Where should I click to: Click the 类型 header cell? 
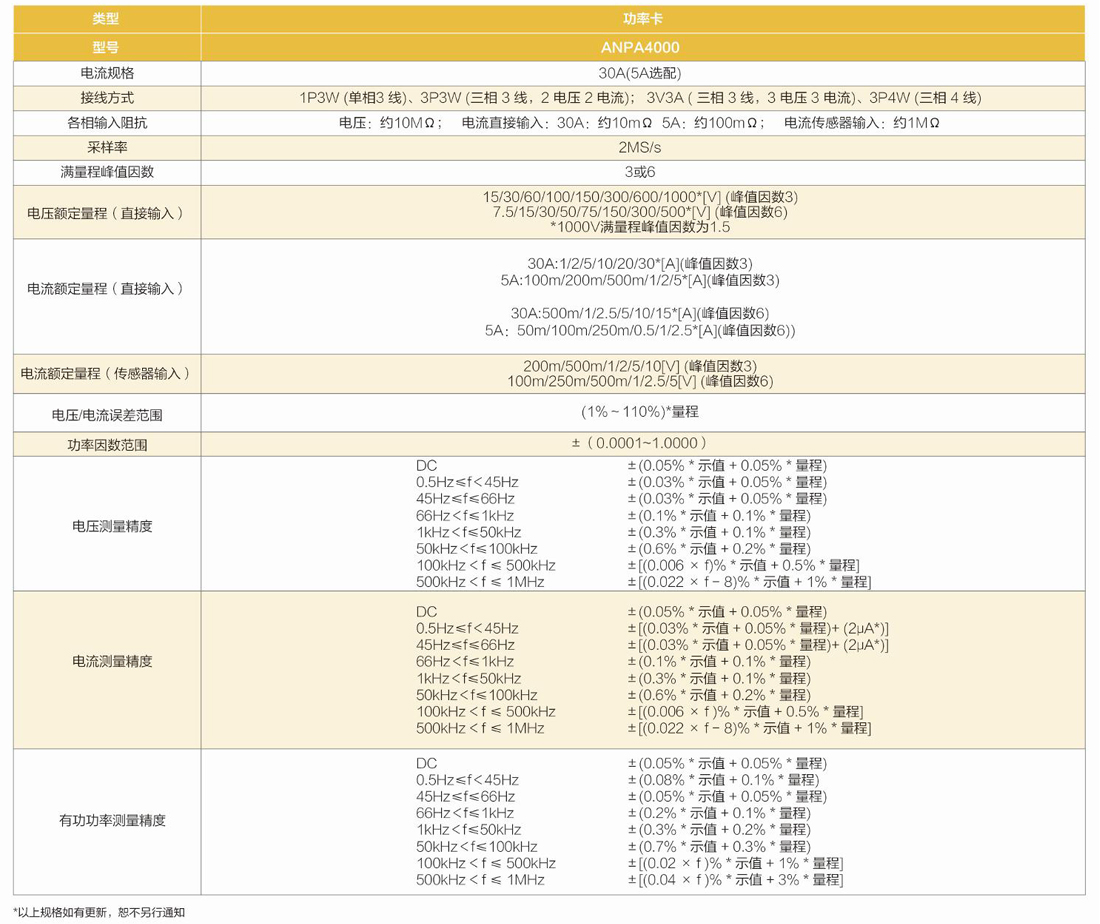[106, 20]
